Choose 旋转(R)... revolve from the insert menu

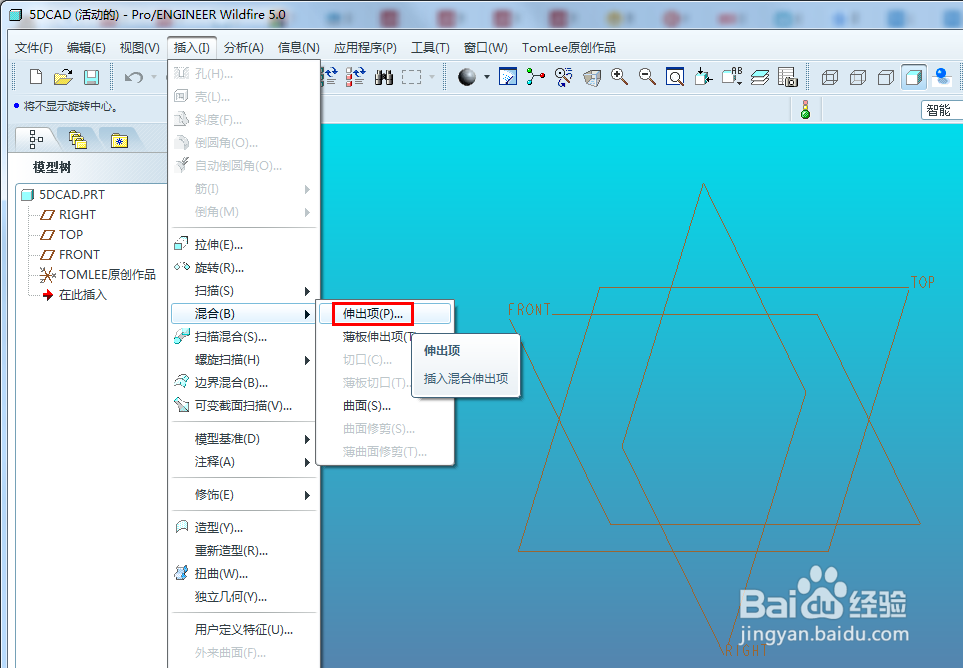click(244, 268)
